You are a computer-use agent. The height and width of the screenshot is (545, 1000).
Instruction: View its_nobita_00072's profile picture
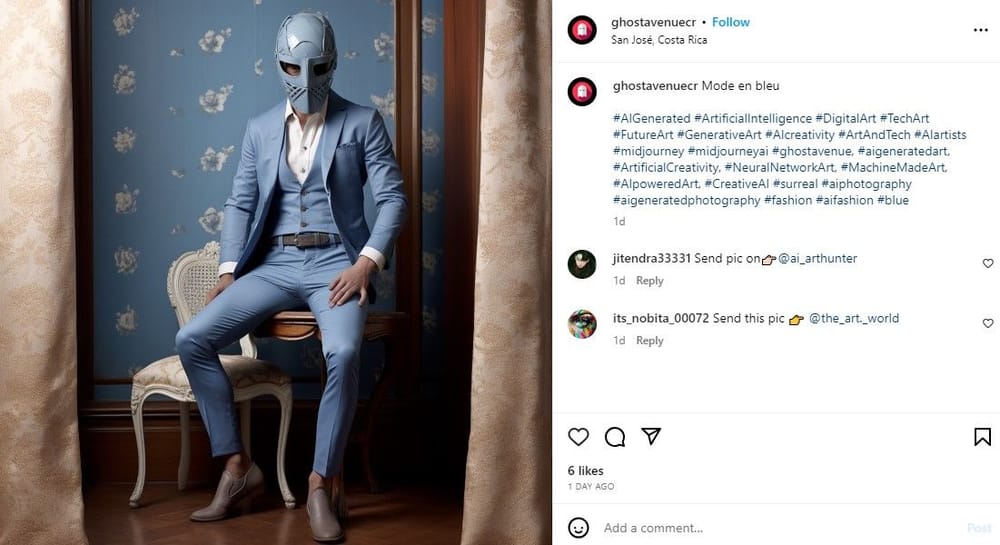581,324
